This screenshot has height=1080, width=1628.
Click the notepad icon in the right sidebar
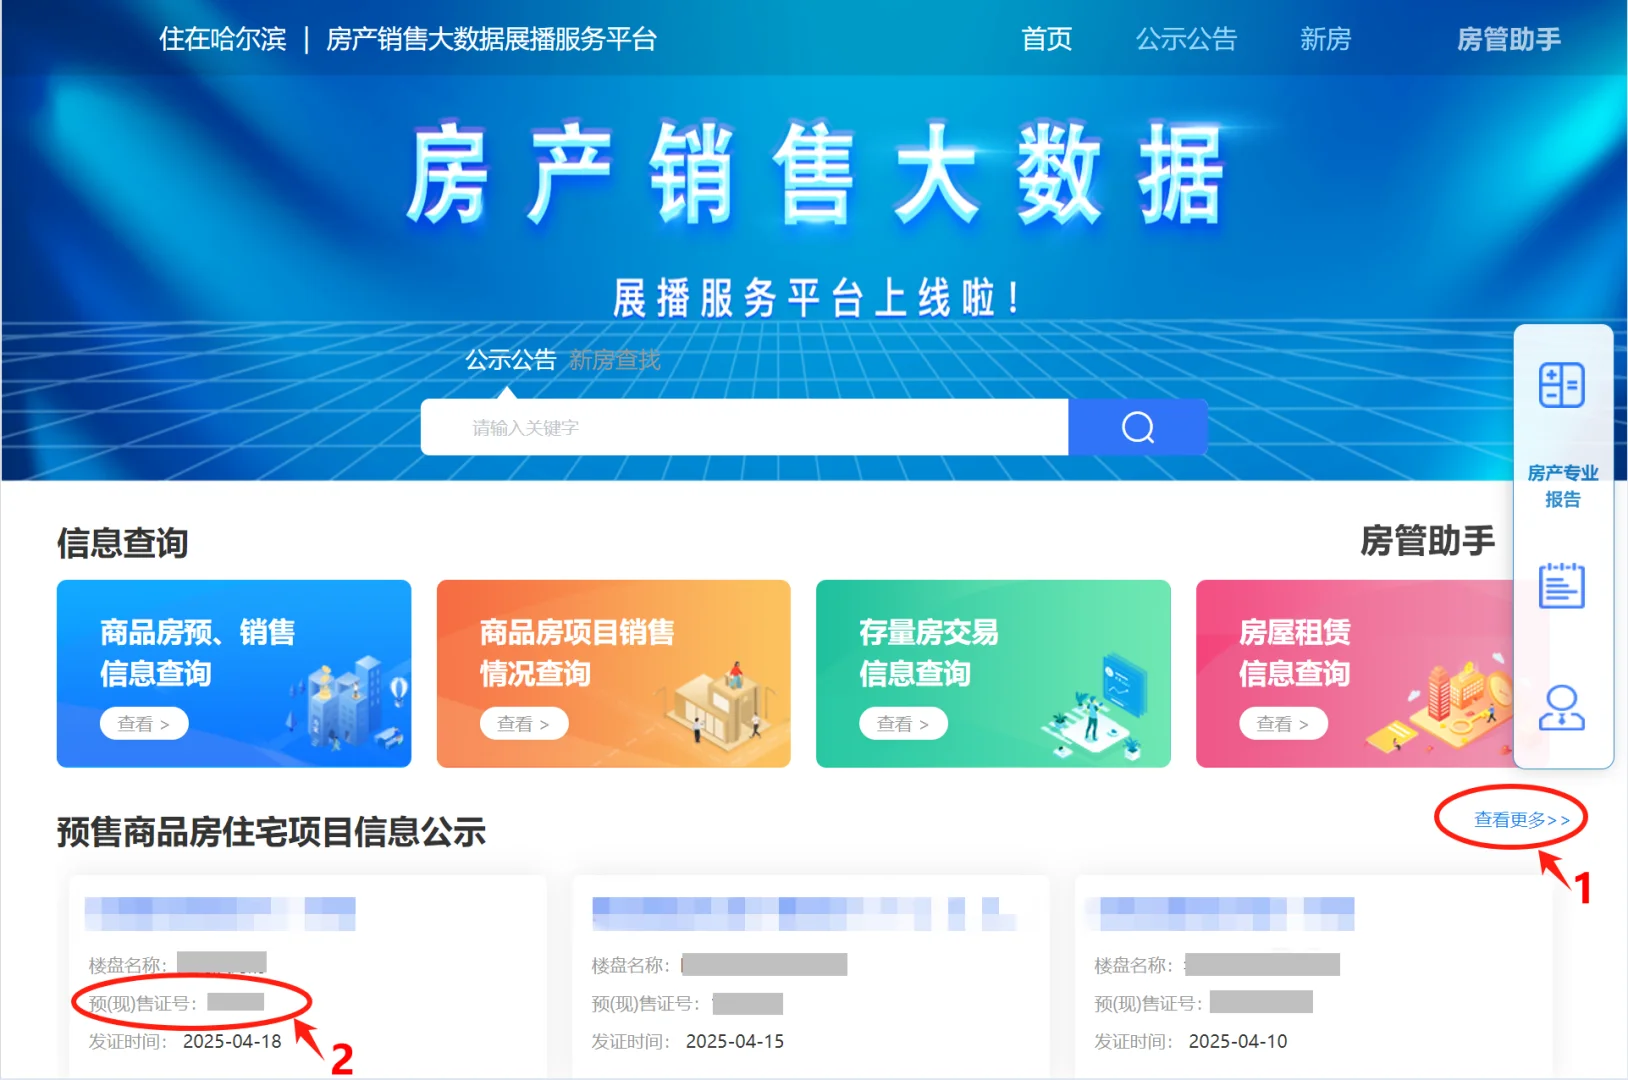(x=1562, y=585)
